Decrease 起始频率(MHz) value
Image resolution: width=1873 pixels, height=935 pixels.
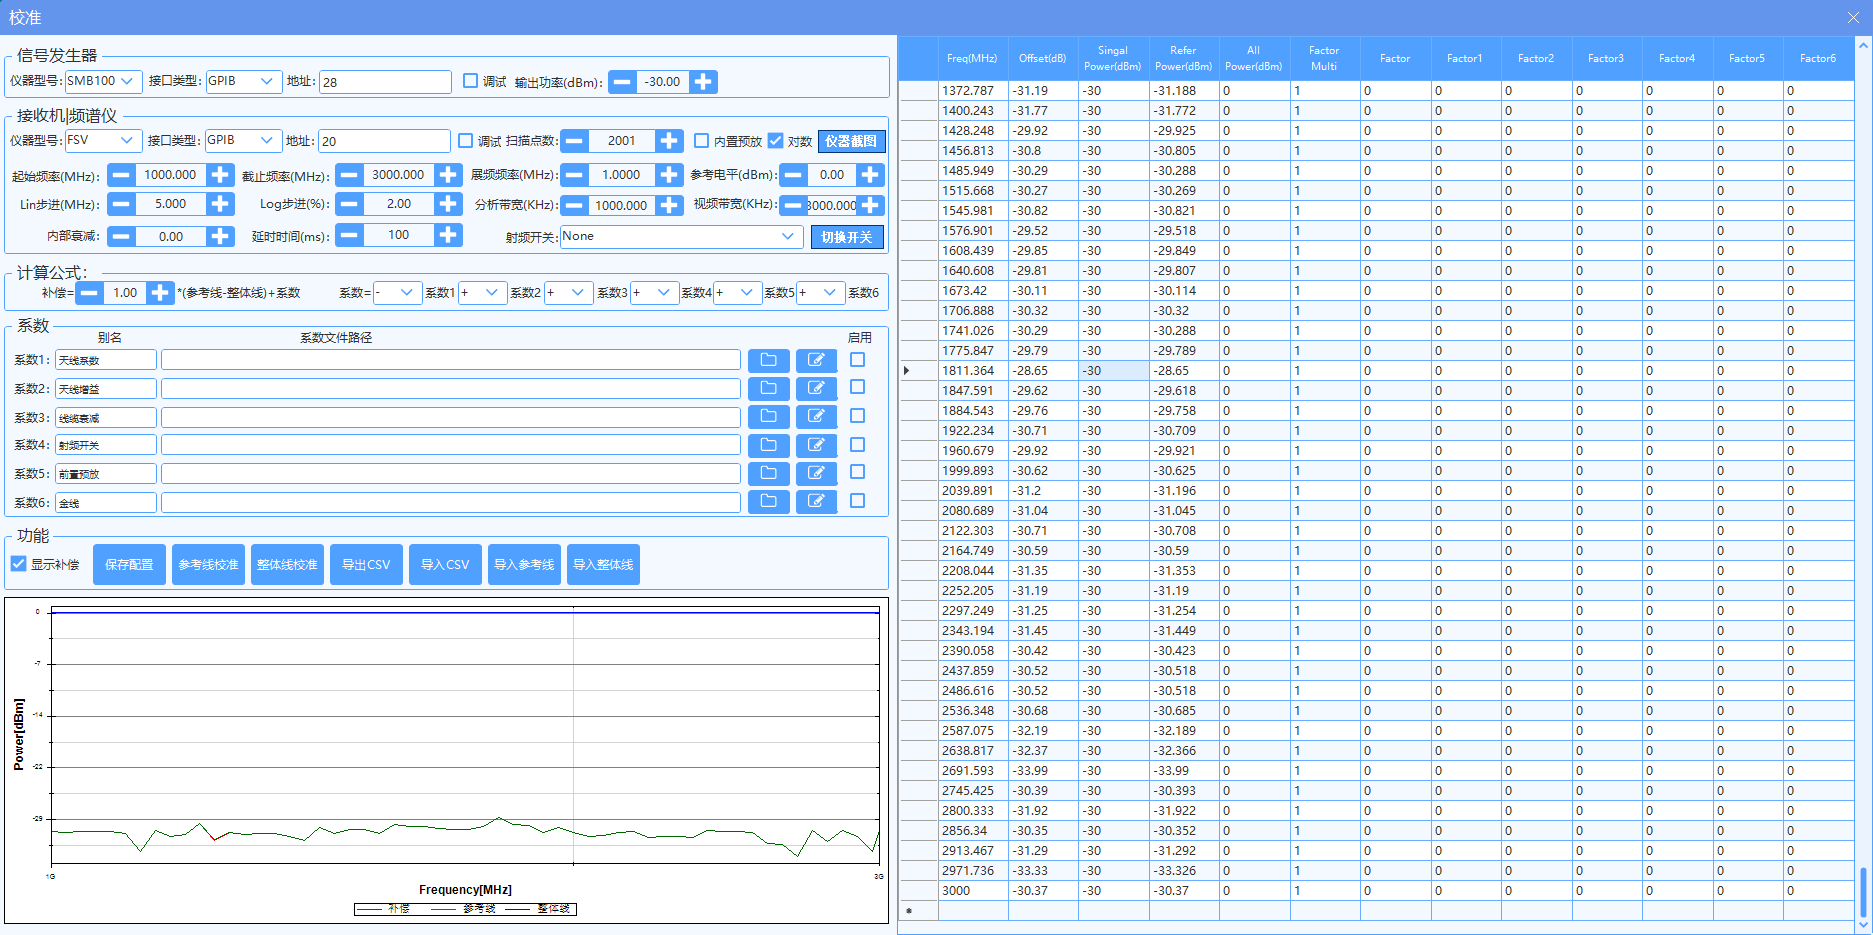click(121, 175)
